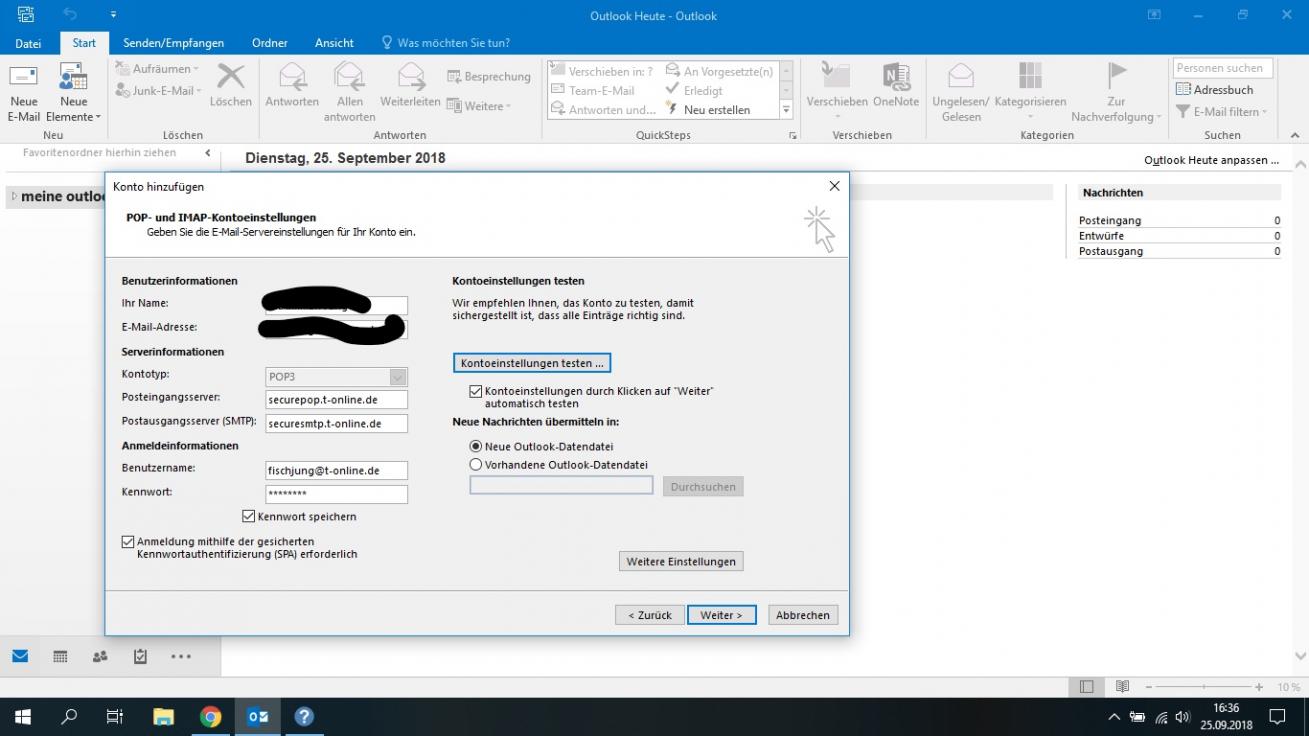Collapse the folder pane chevron
Image resolution: width=1309 pixels, height=736 pixels.
pyautogui.click(x=208, y=153)
